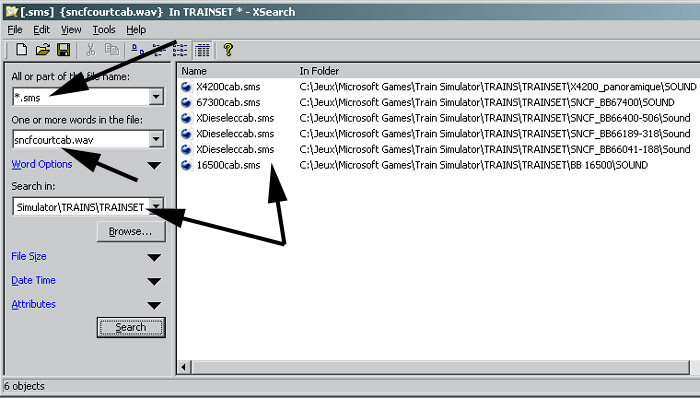Expand Attributes section triangle
Image resolution: width=700 pixels, height=398 pixels.
154,306
